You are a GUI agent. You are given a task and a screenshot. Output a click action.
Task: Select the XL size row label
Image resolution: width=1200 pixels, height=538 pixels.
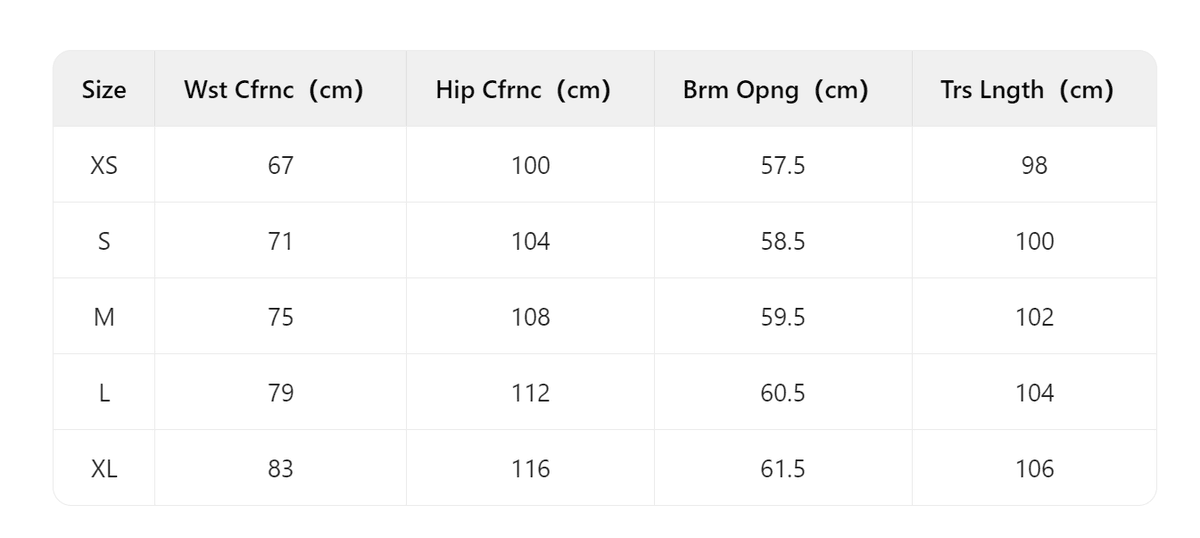104,469
